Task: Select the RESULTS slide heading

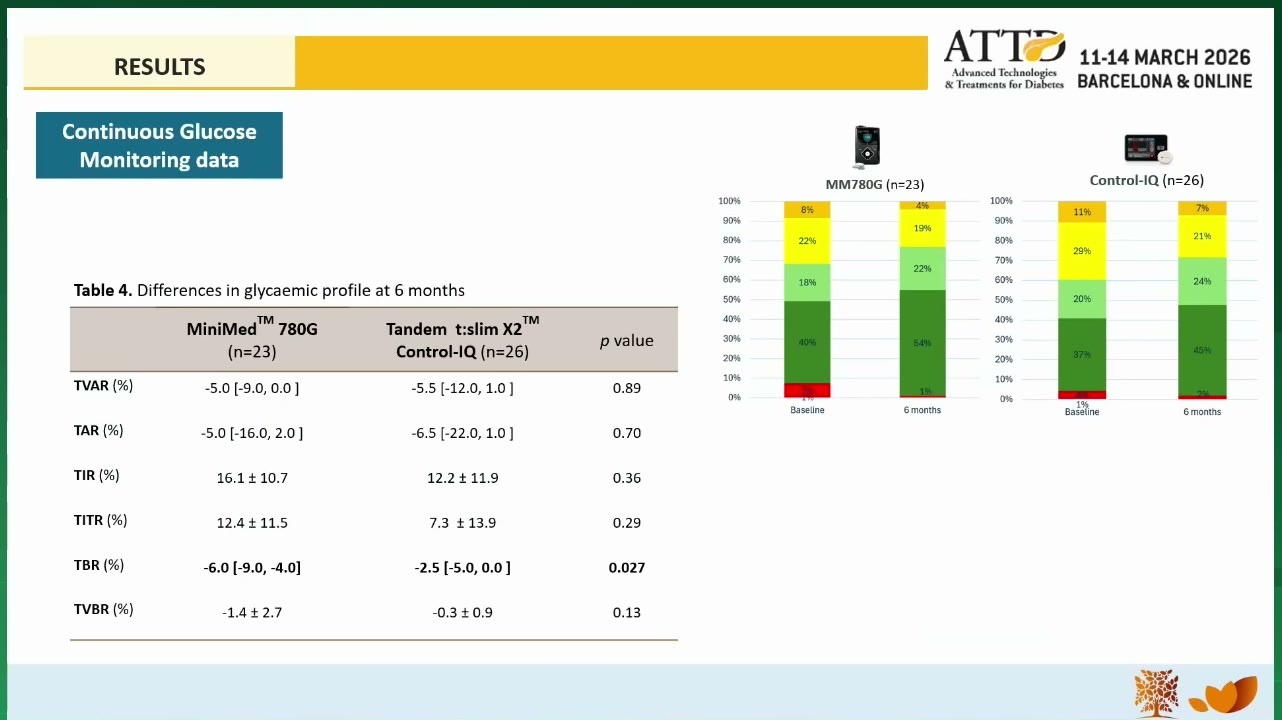Action: coord(160,67)
